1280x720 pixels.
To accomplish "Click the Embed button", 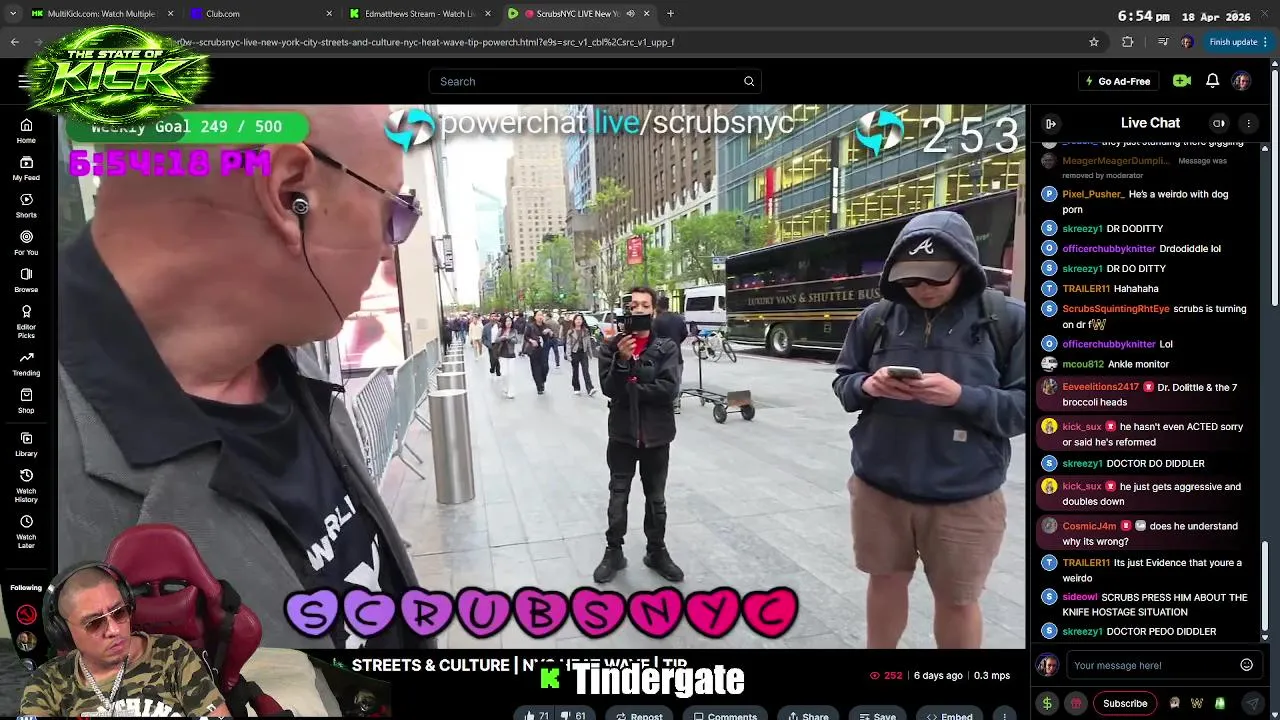I will (950, 716).
